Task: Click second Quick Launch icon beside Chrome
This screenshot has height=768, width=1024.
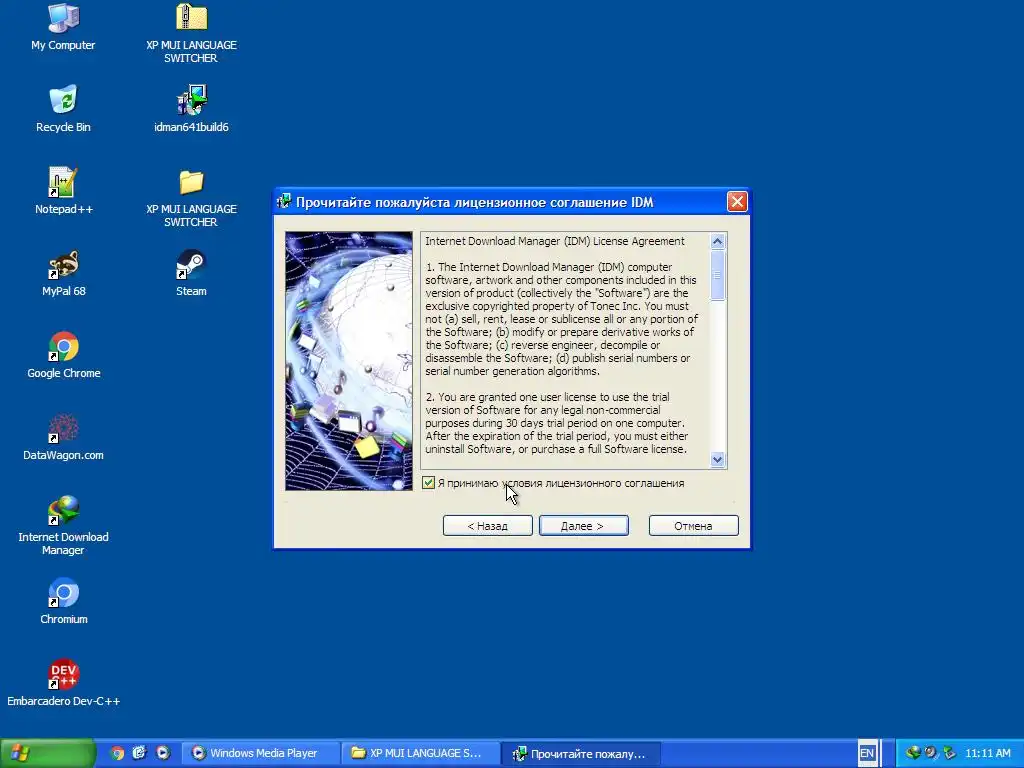Action: click(x=140, y=753)
